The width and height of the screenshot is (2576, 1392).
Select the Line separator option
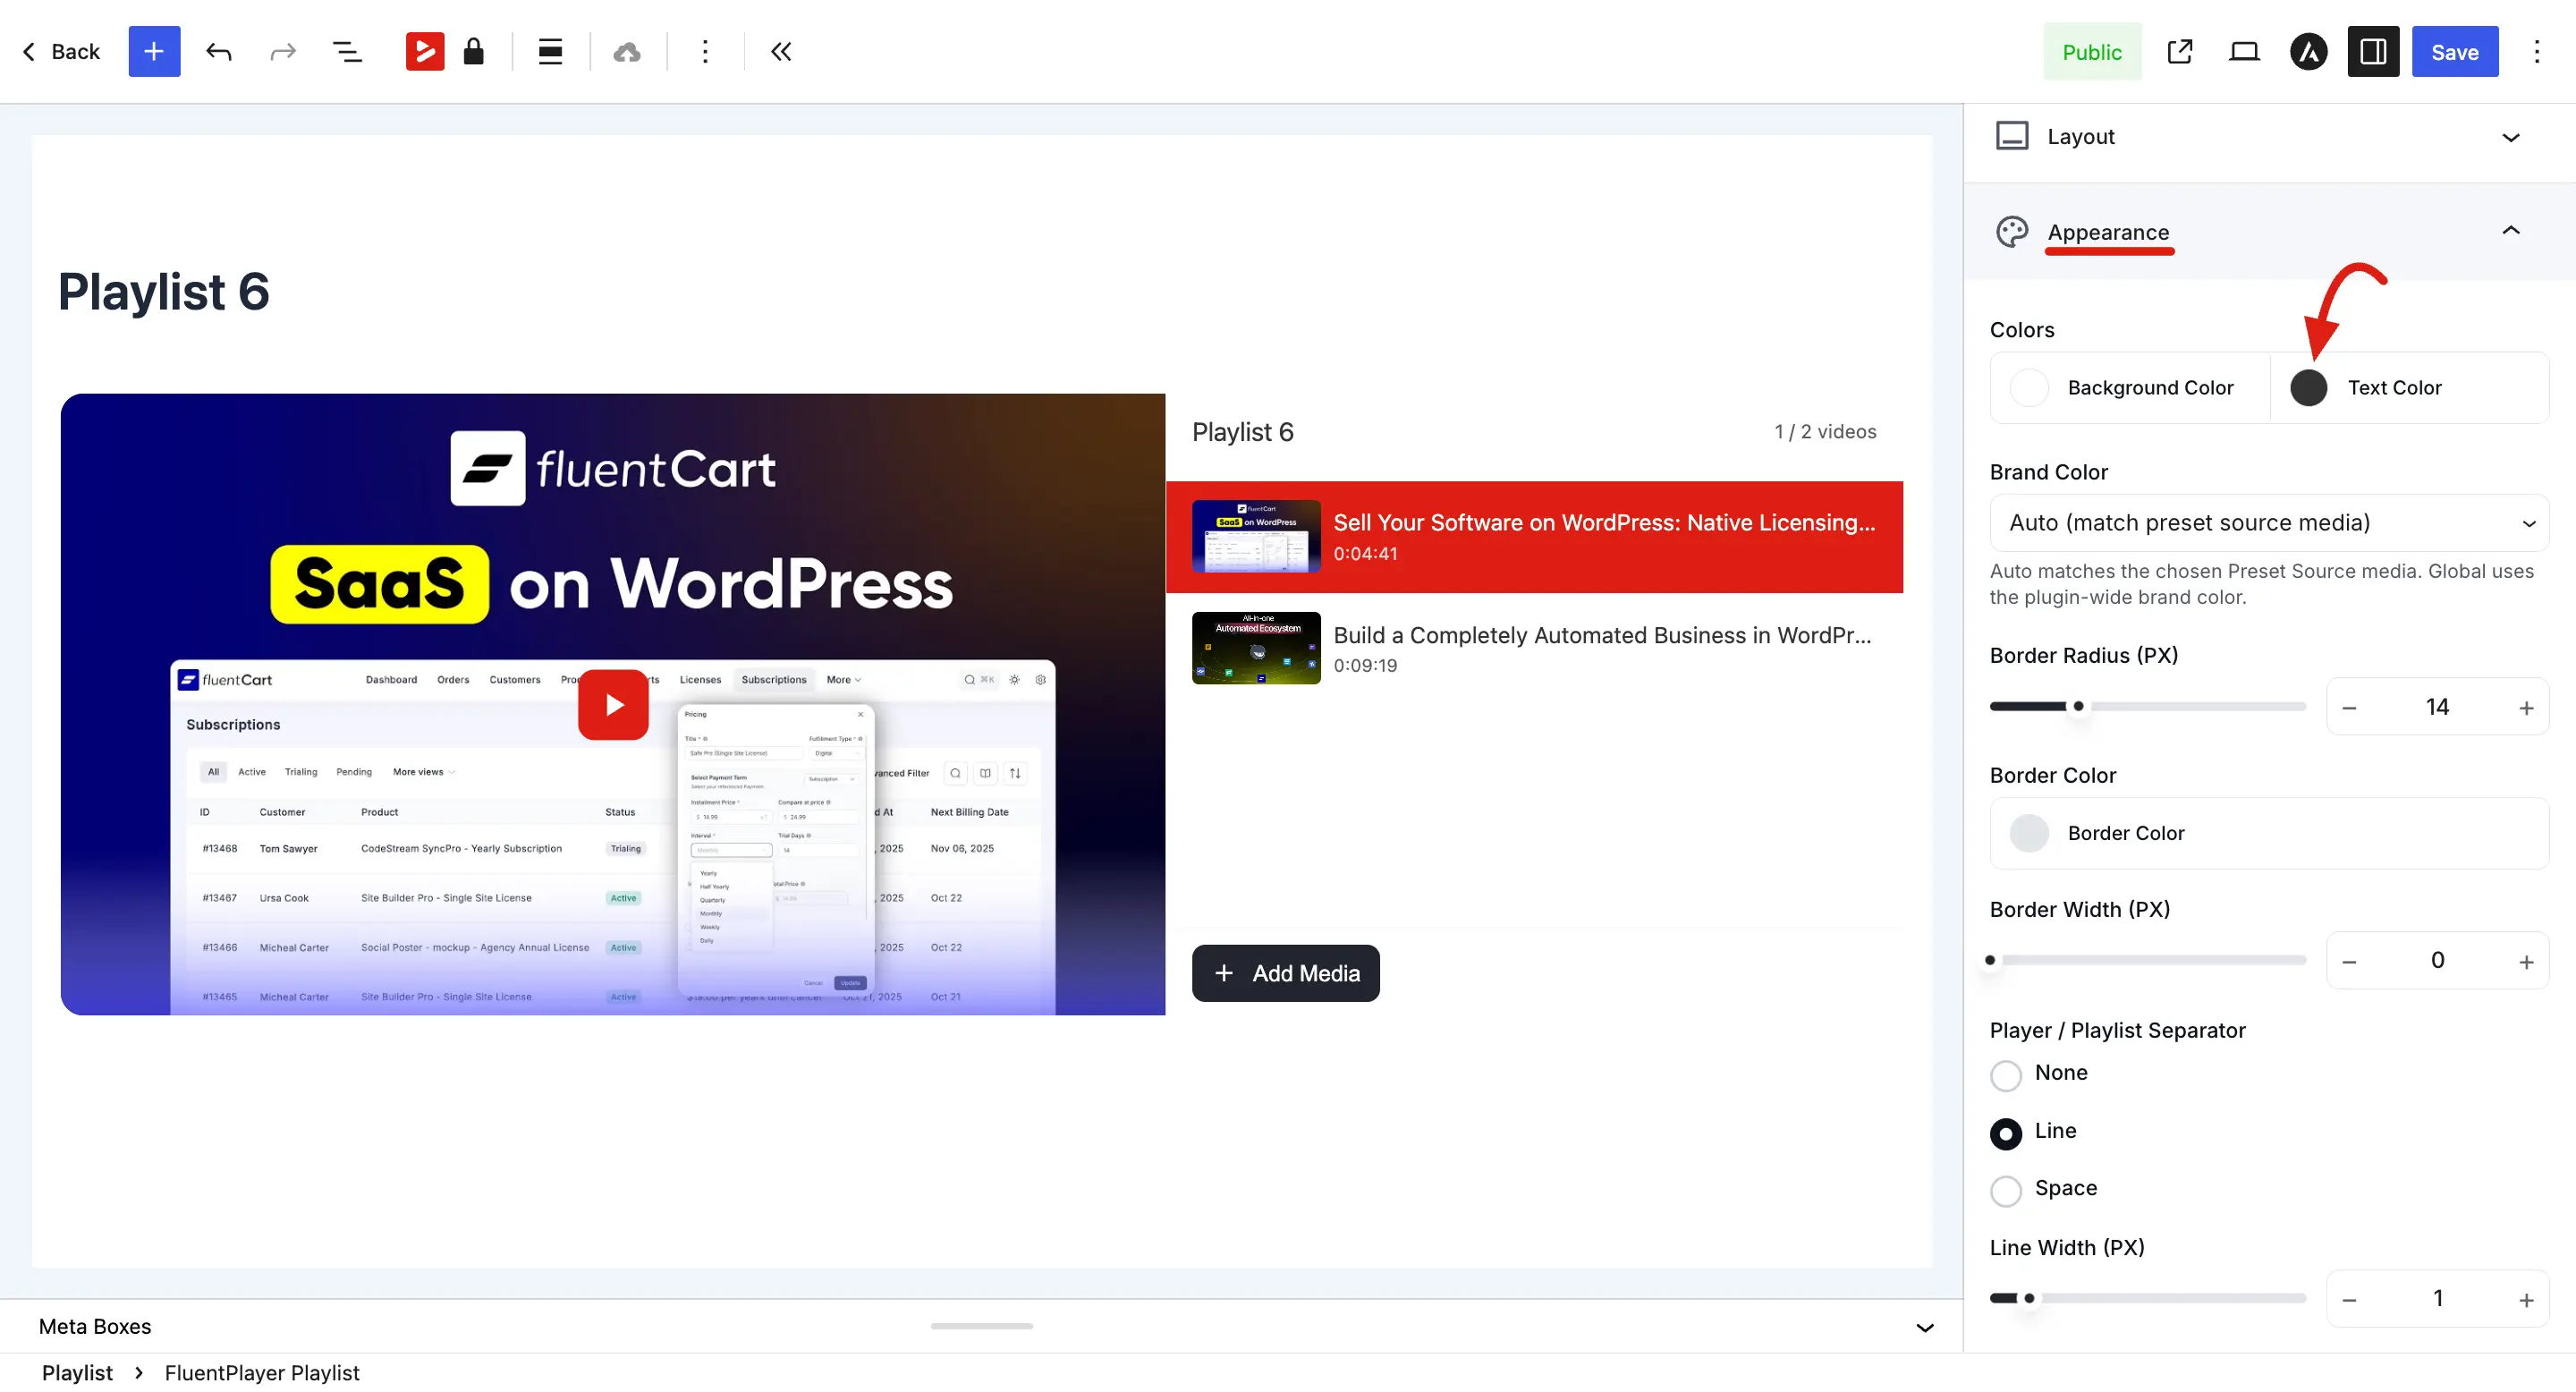coord(2006,1133)
